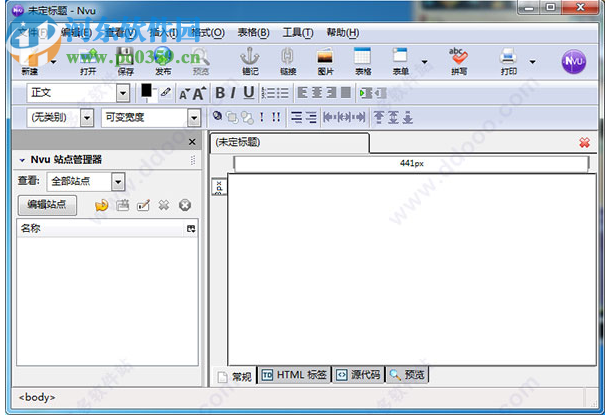Align text left

tap(302, 93)
